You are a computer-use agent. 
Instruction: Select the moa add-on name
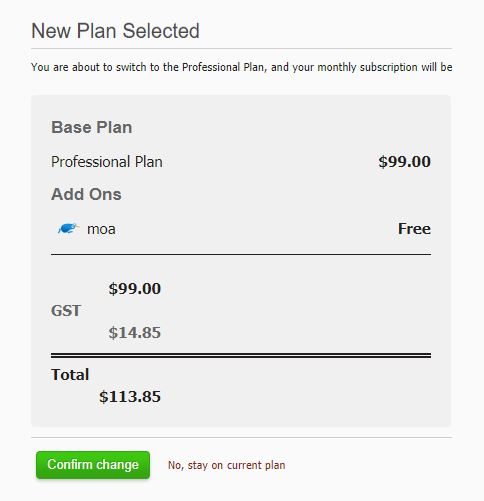point(101,229)
